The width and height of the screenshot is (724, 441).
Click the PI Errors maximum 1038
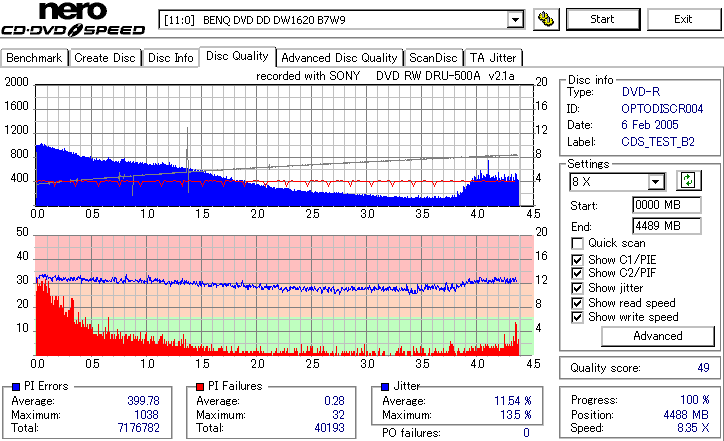point(146,415)
